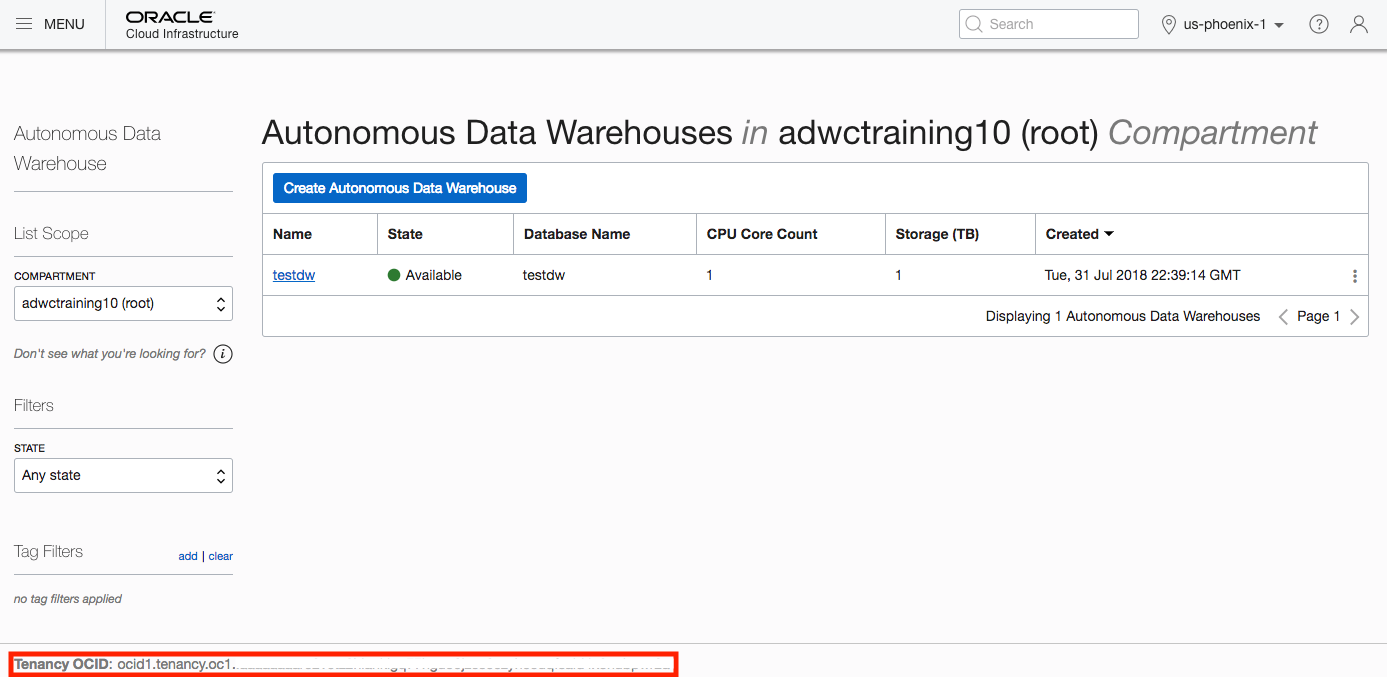Click the info icon beside compartment hint
The height and width of the screenshot is (677, 1387).
(223, 354)
